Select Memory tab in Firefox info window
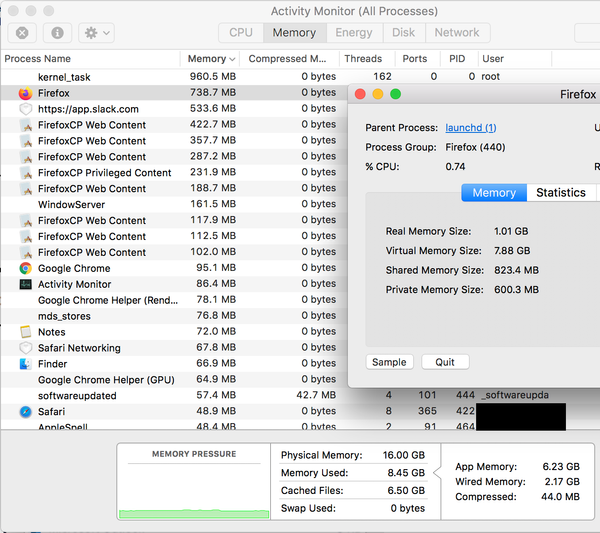 pos(494,192)
